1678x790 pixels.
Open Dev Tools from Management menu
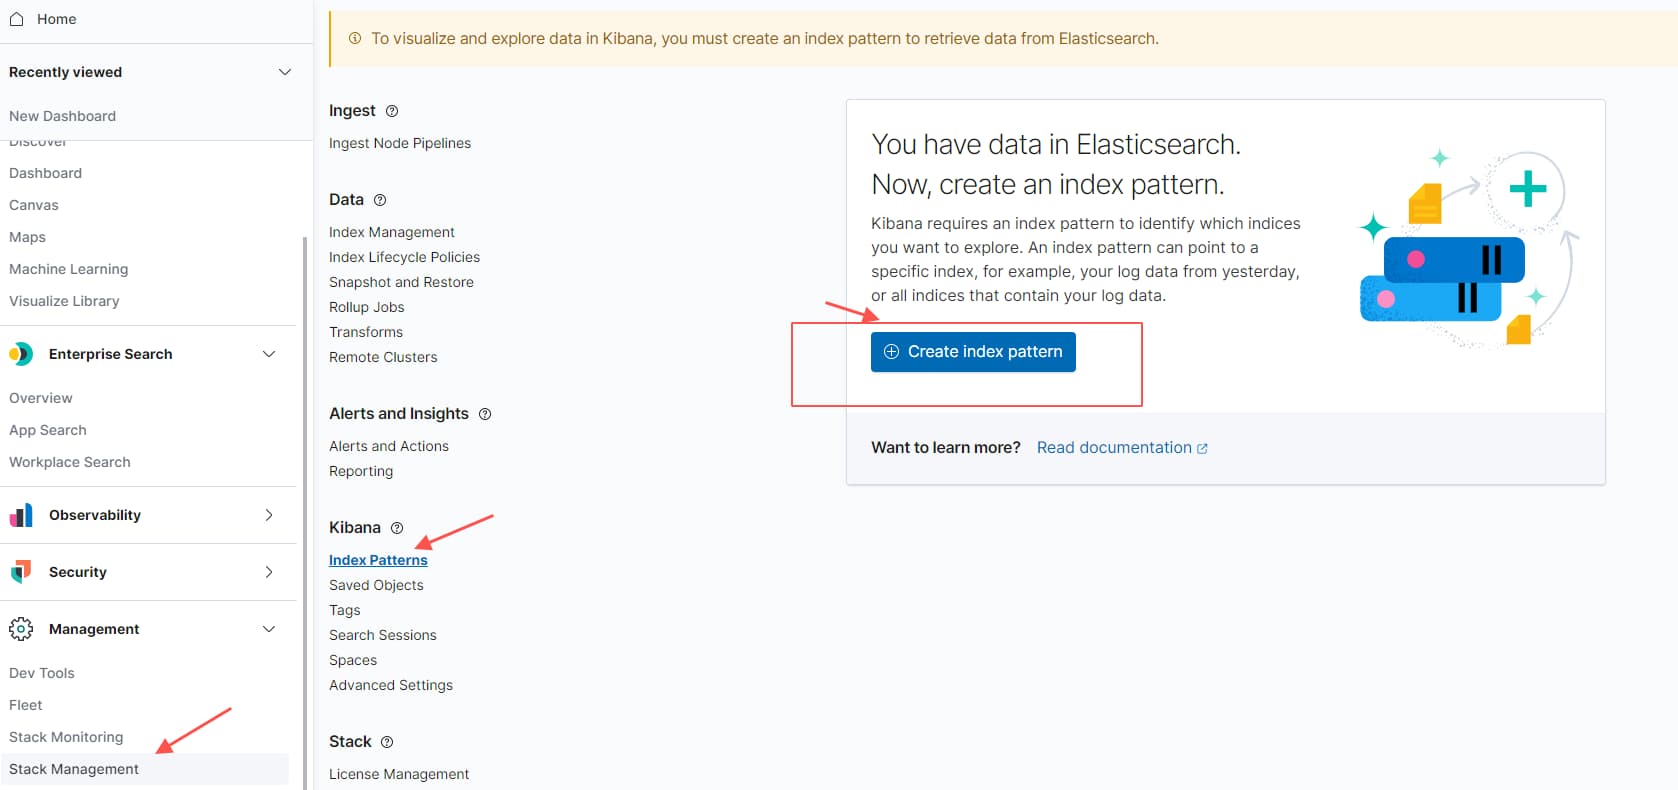pos(42,673)
